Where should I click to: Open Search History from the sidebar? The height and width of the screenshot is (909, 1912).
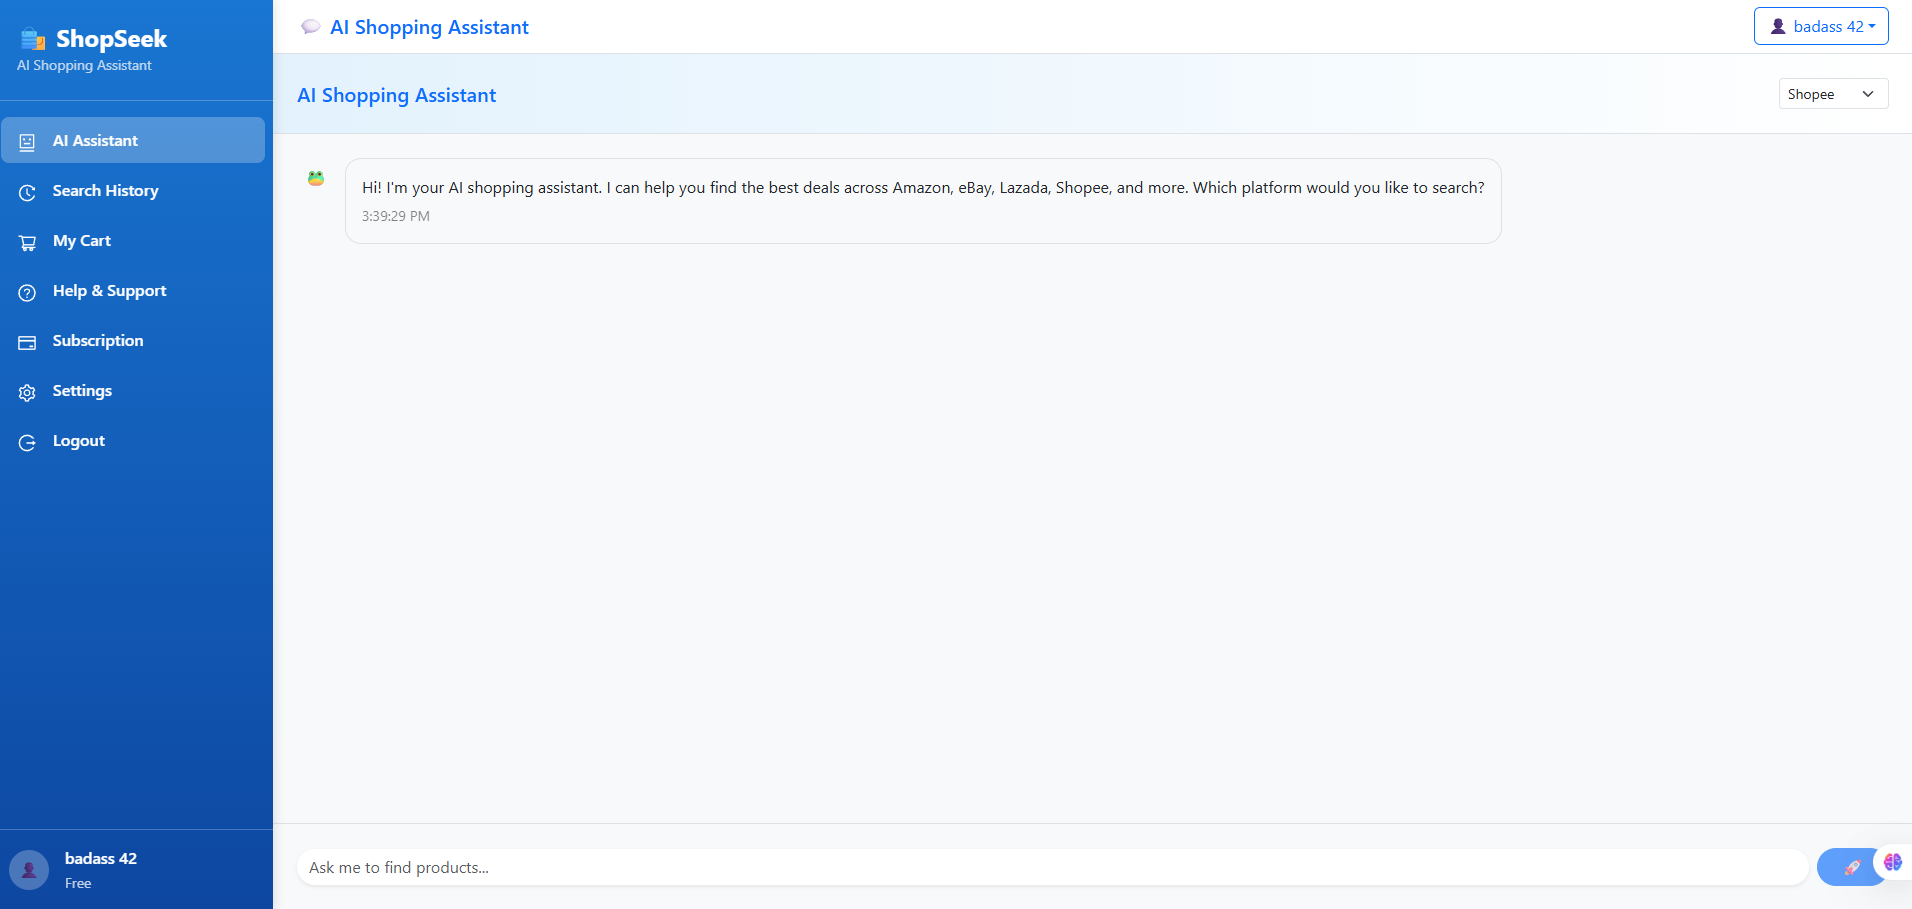coord(105,190)
